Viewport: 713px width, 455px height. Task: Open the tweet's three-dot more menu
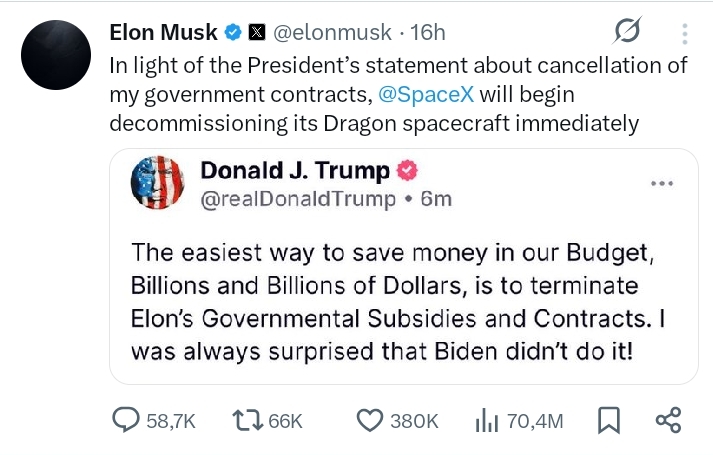[x=685, y=34]
